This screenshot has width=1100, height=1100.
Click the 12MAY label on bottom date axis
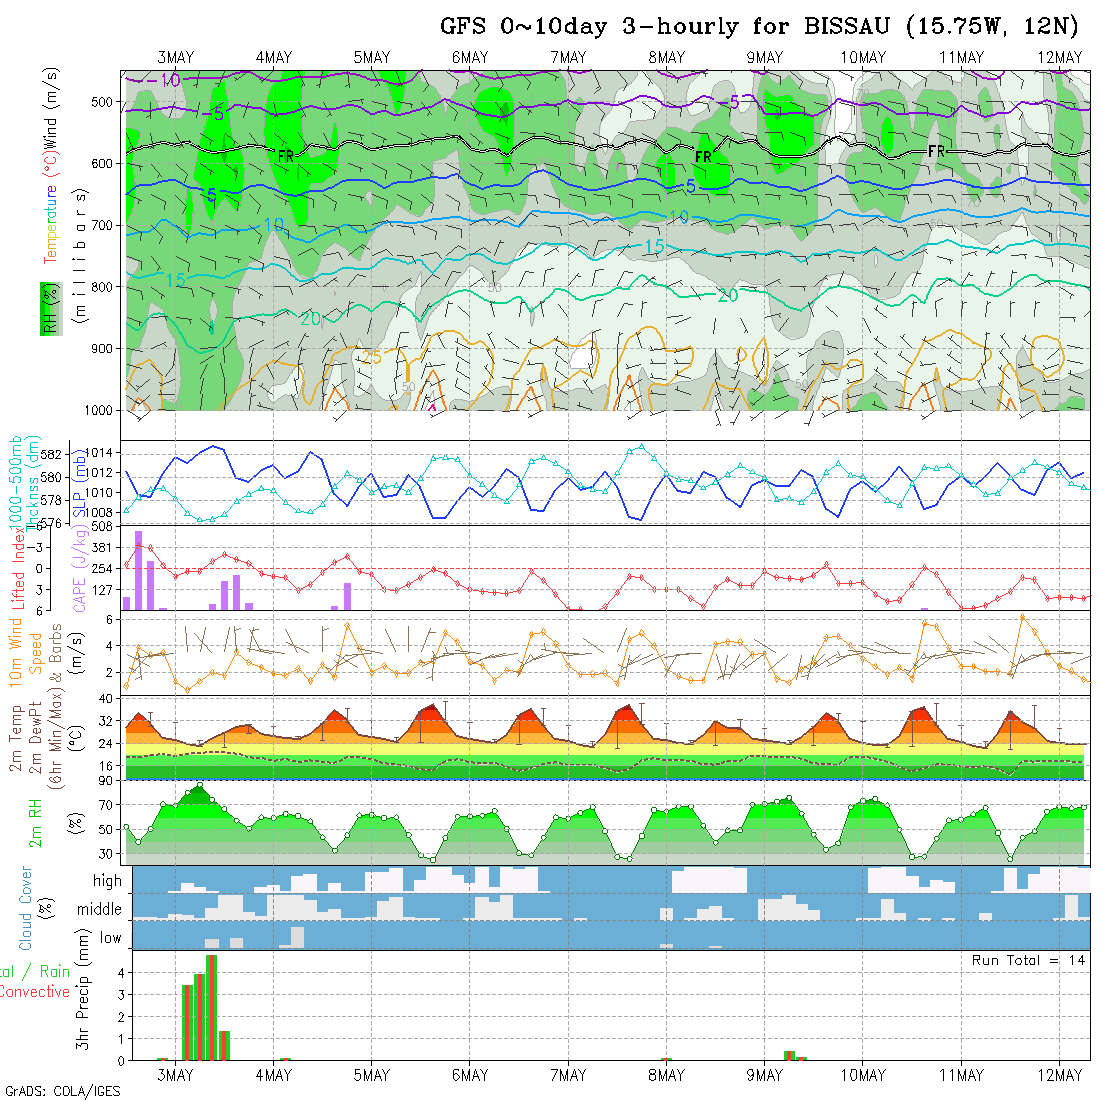pyautogui.click(x=1059, y=1075)
